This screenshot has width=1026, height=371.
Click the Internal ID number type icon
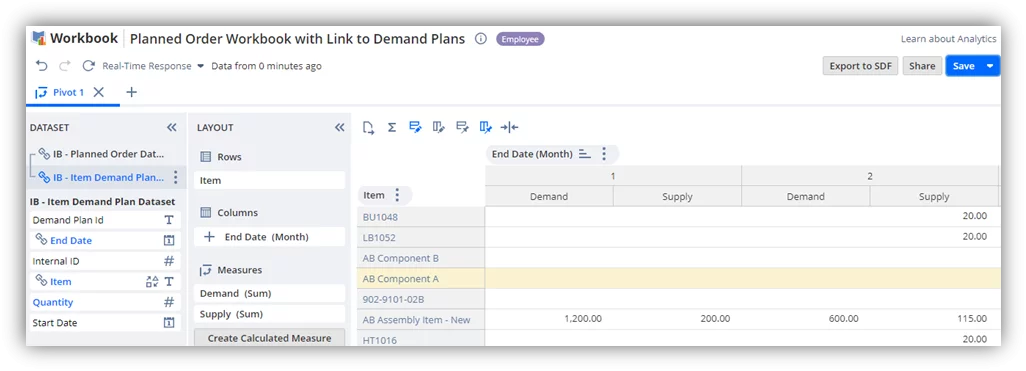tap(169, 261)
